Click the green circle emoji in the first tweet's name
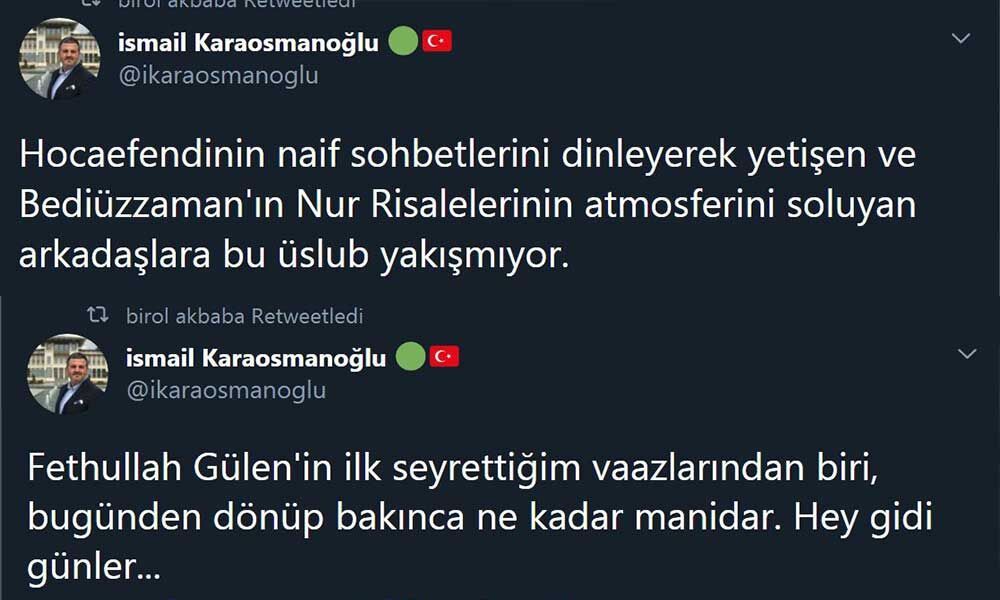This screenshot has width=1000, height=600. click(402, 41)
